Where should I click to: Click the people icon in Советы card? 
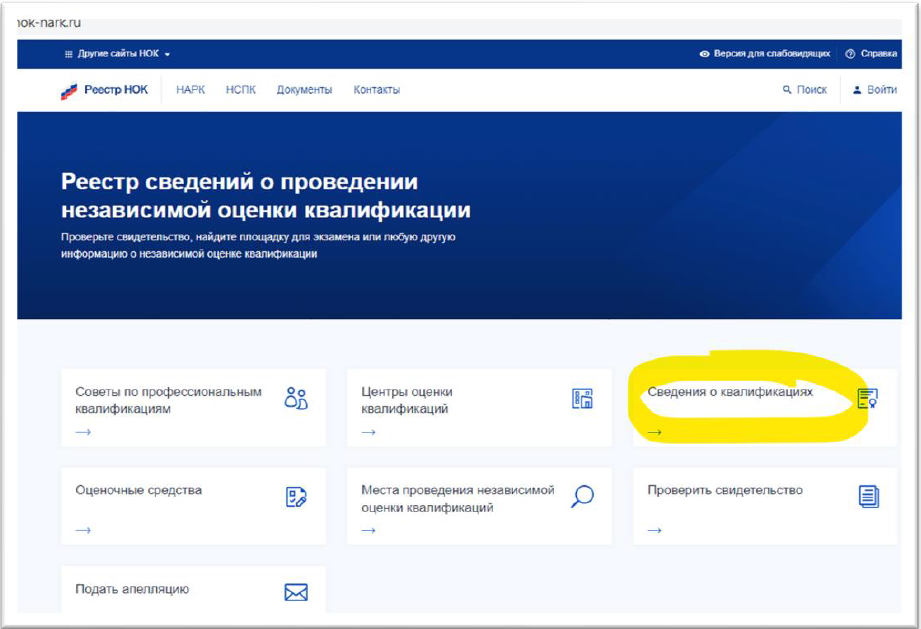[x=295, y=398]
